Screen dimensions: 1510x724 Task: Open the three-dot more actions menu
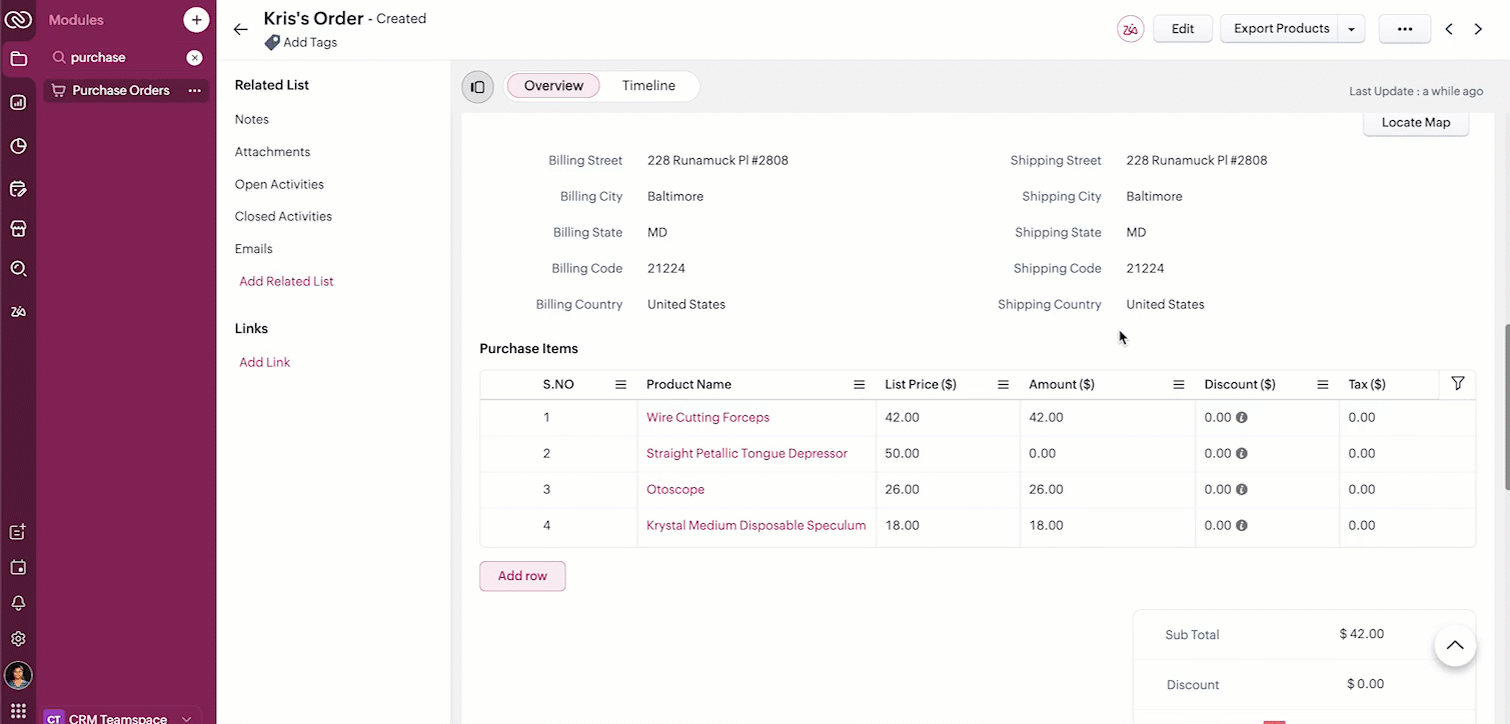(x=1404, y=29)
